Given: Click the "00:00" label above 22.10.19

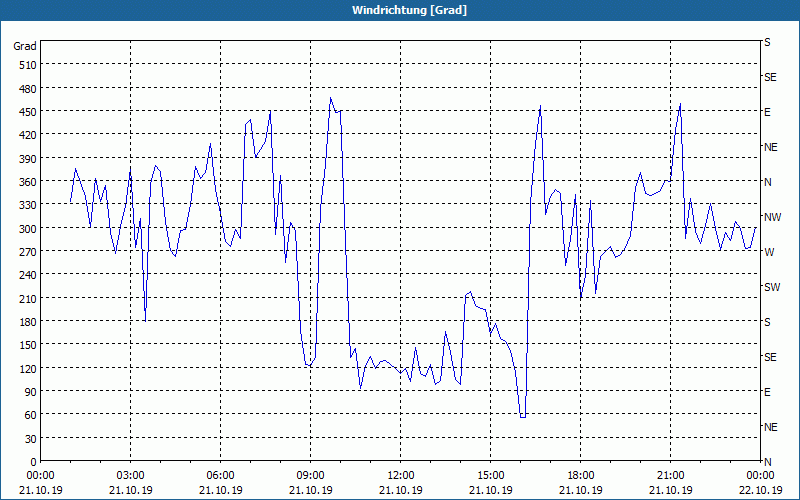Looking at the screenshot, I should pyautogui.click(x=760, y=476).
